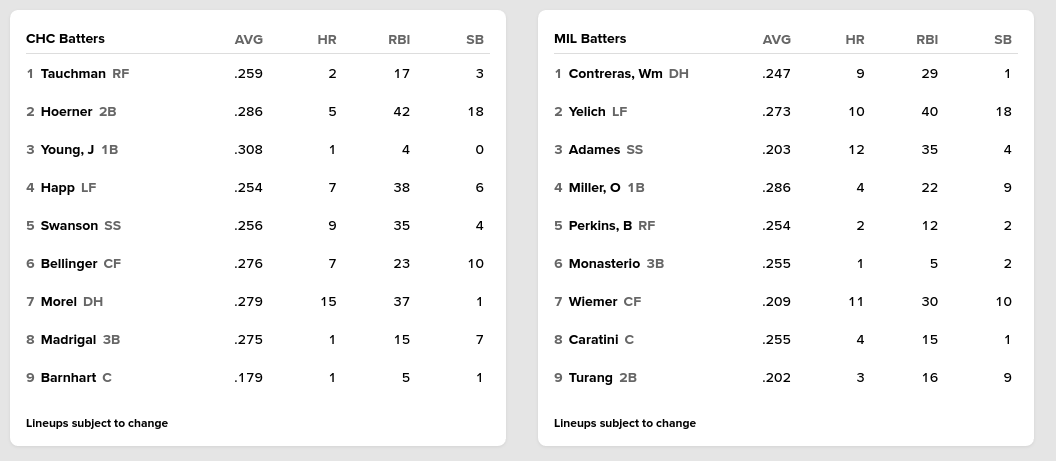Open Barnhart's player page
This screenshot has width=1056, height=461.
point(68,378)
